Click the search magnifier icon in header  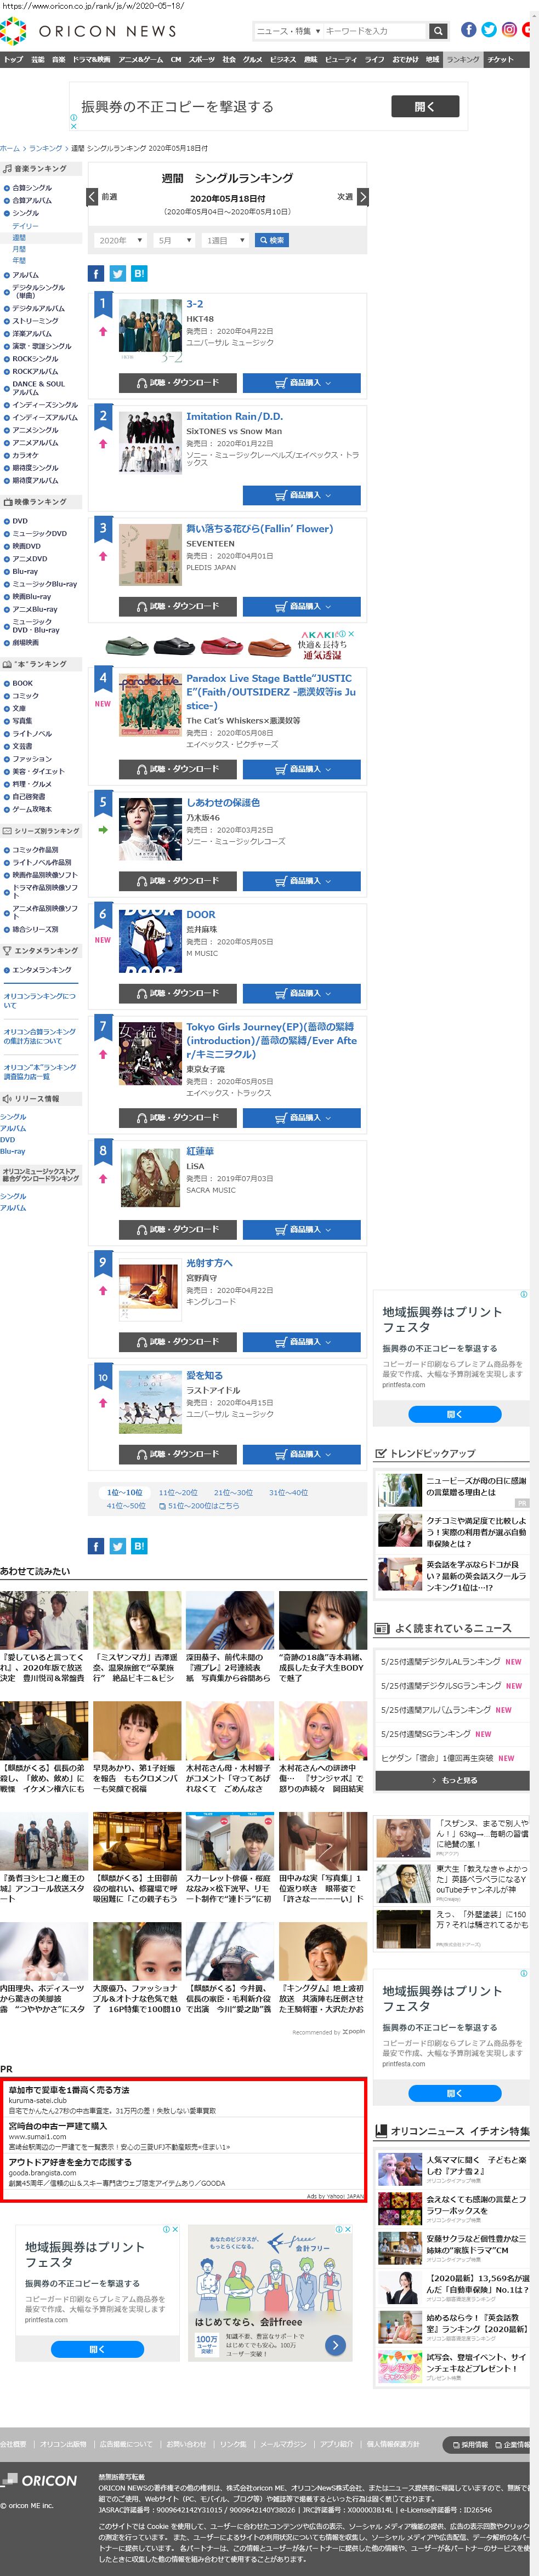[438, 31]
